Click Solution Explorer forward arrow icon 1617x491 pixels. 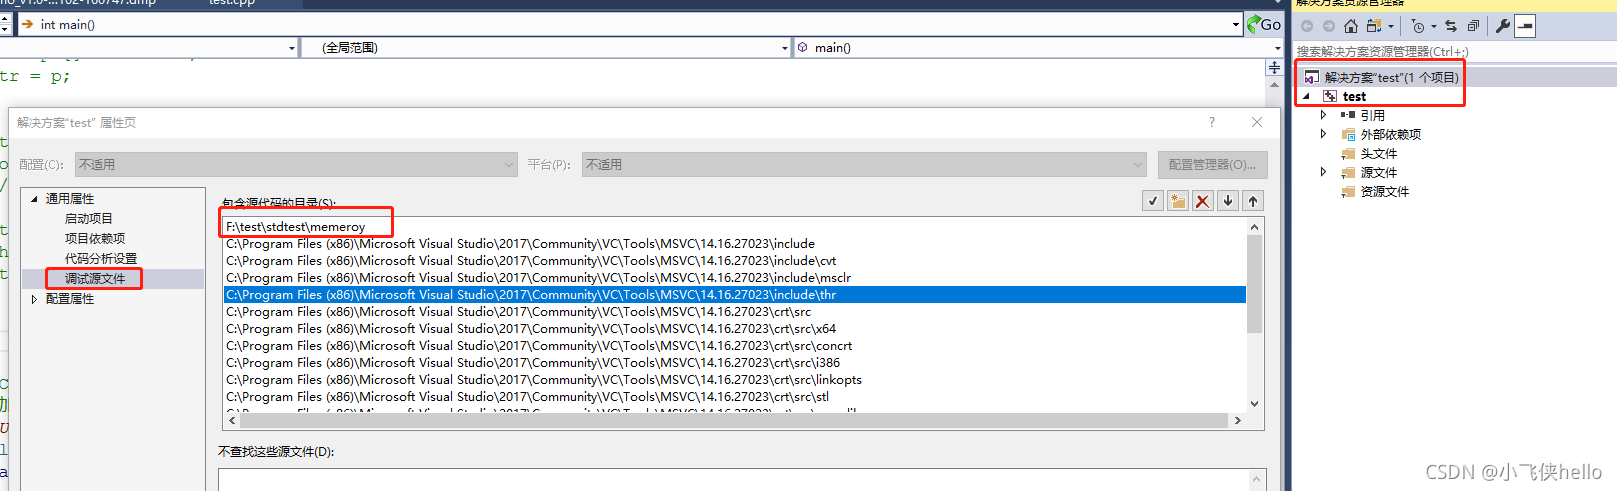(1328, 26)
